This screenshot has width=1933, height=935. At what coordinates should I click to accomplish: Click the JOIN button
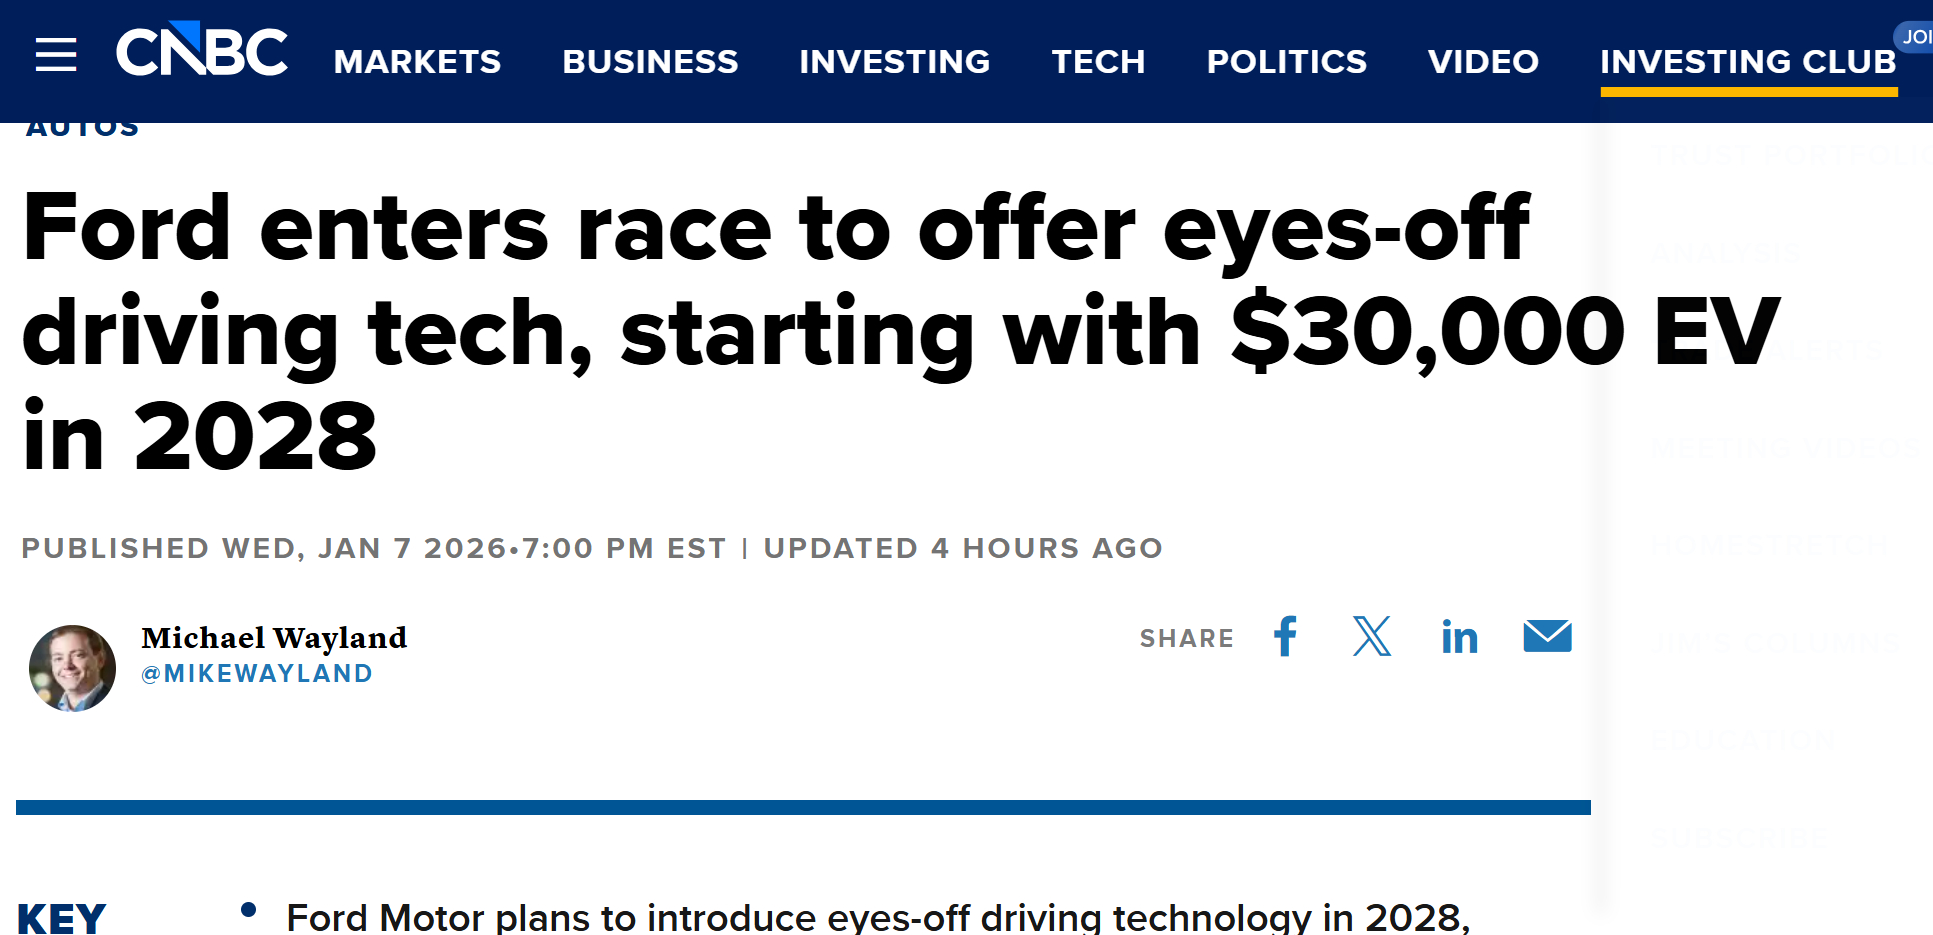tap(1917, 36)
